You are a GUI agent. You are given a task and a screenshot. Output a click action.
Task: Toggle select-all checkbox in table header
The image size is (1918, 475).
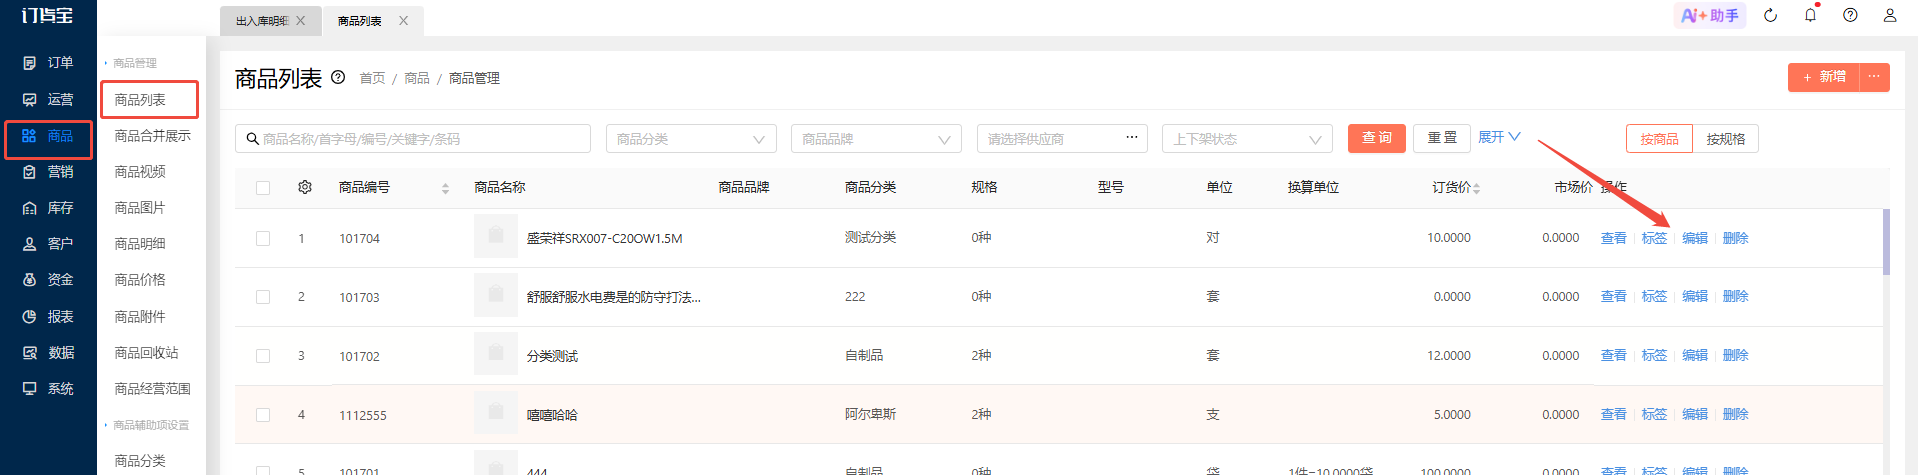[263, 188]
